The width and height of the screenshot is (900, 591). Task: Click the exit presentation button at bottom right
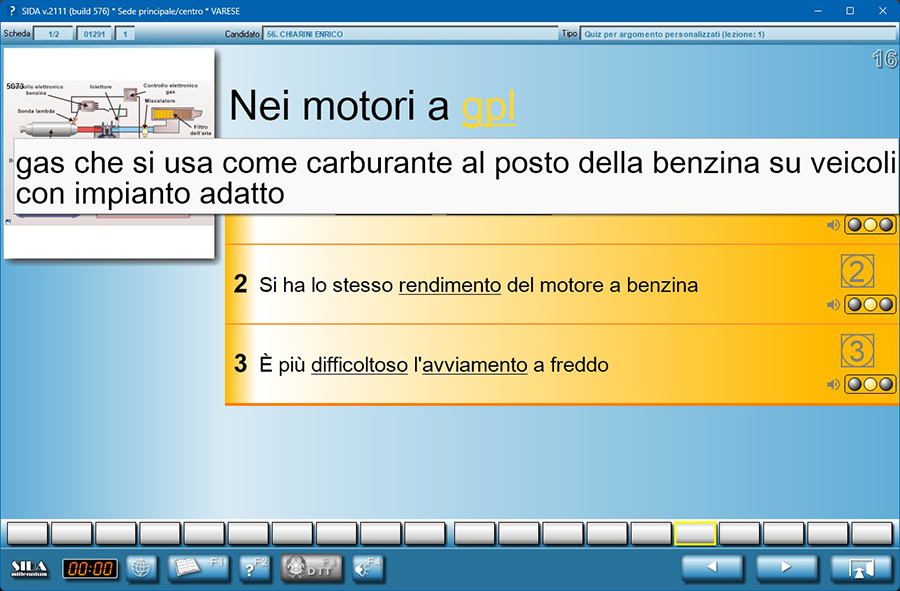860,567
